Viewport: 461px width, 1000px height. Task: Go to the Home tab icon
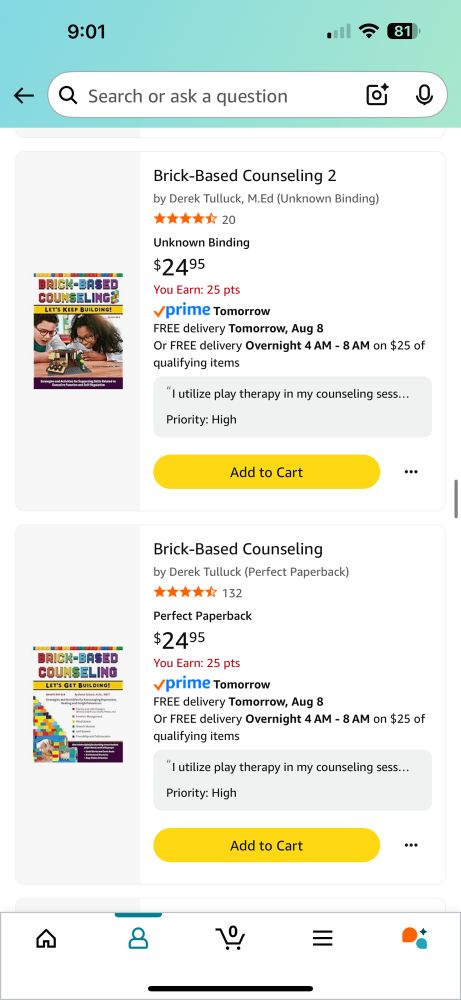(47, 938)
